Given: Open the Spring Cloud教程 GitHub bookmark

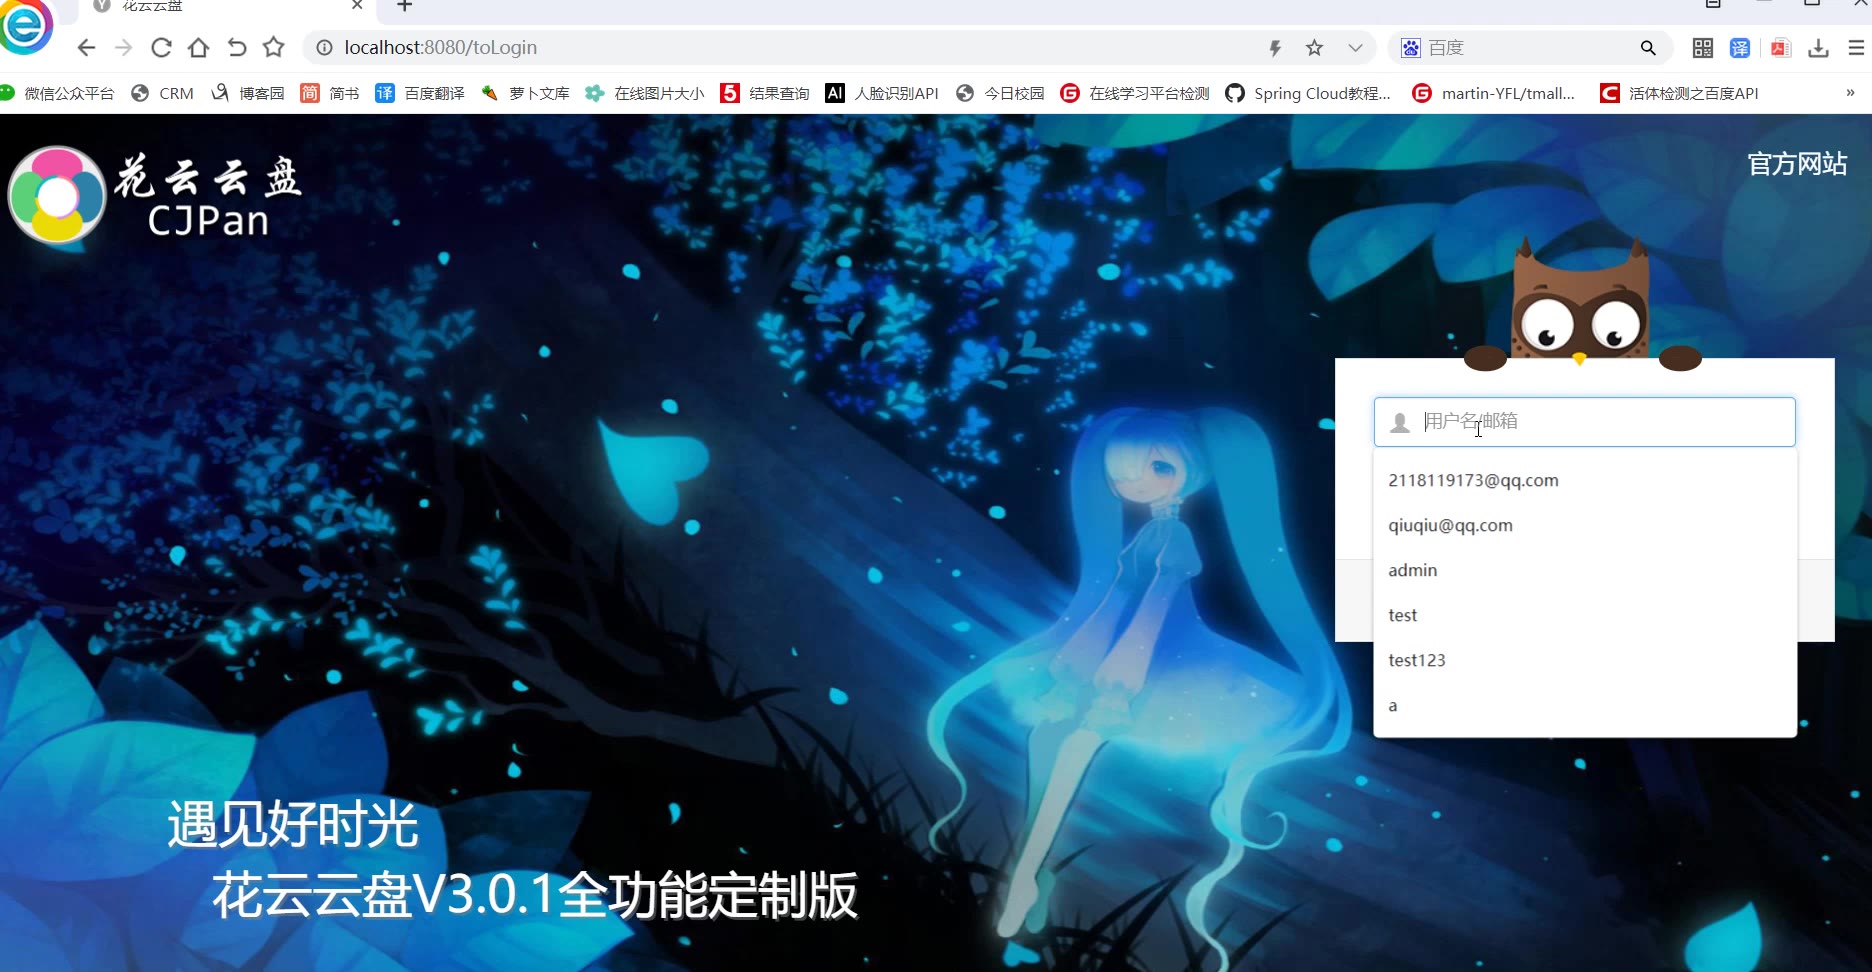Looking at the screenshot, I should coord(1308,93).
